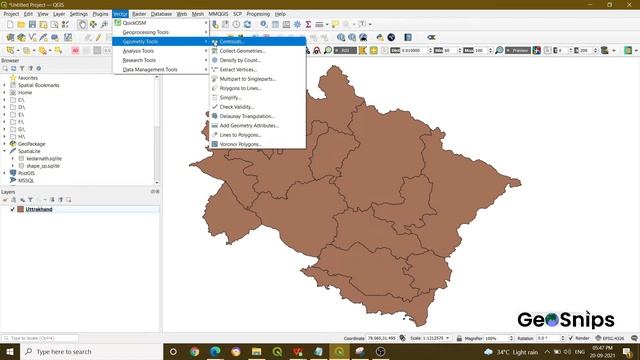Click the Select Features tool icon
Screen dimensions: 640x360
tap(10, 50)
